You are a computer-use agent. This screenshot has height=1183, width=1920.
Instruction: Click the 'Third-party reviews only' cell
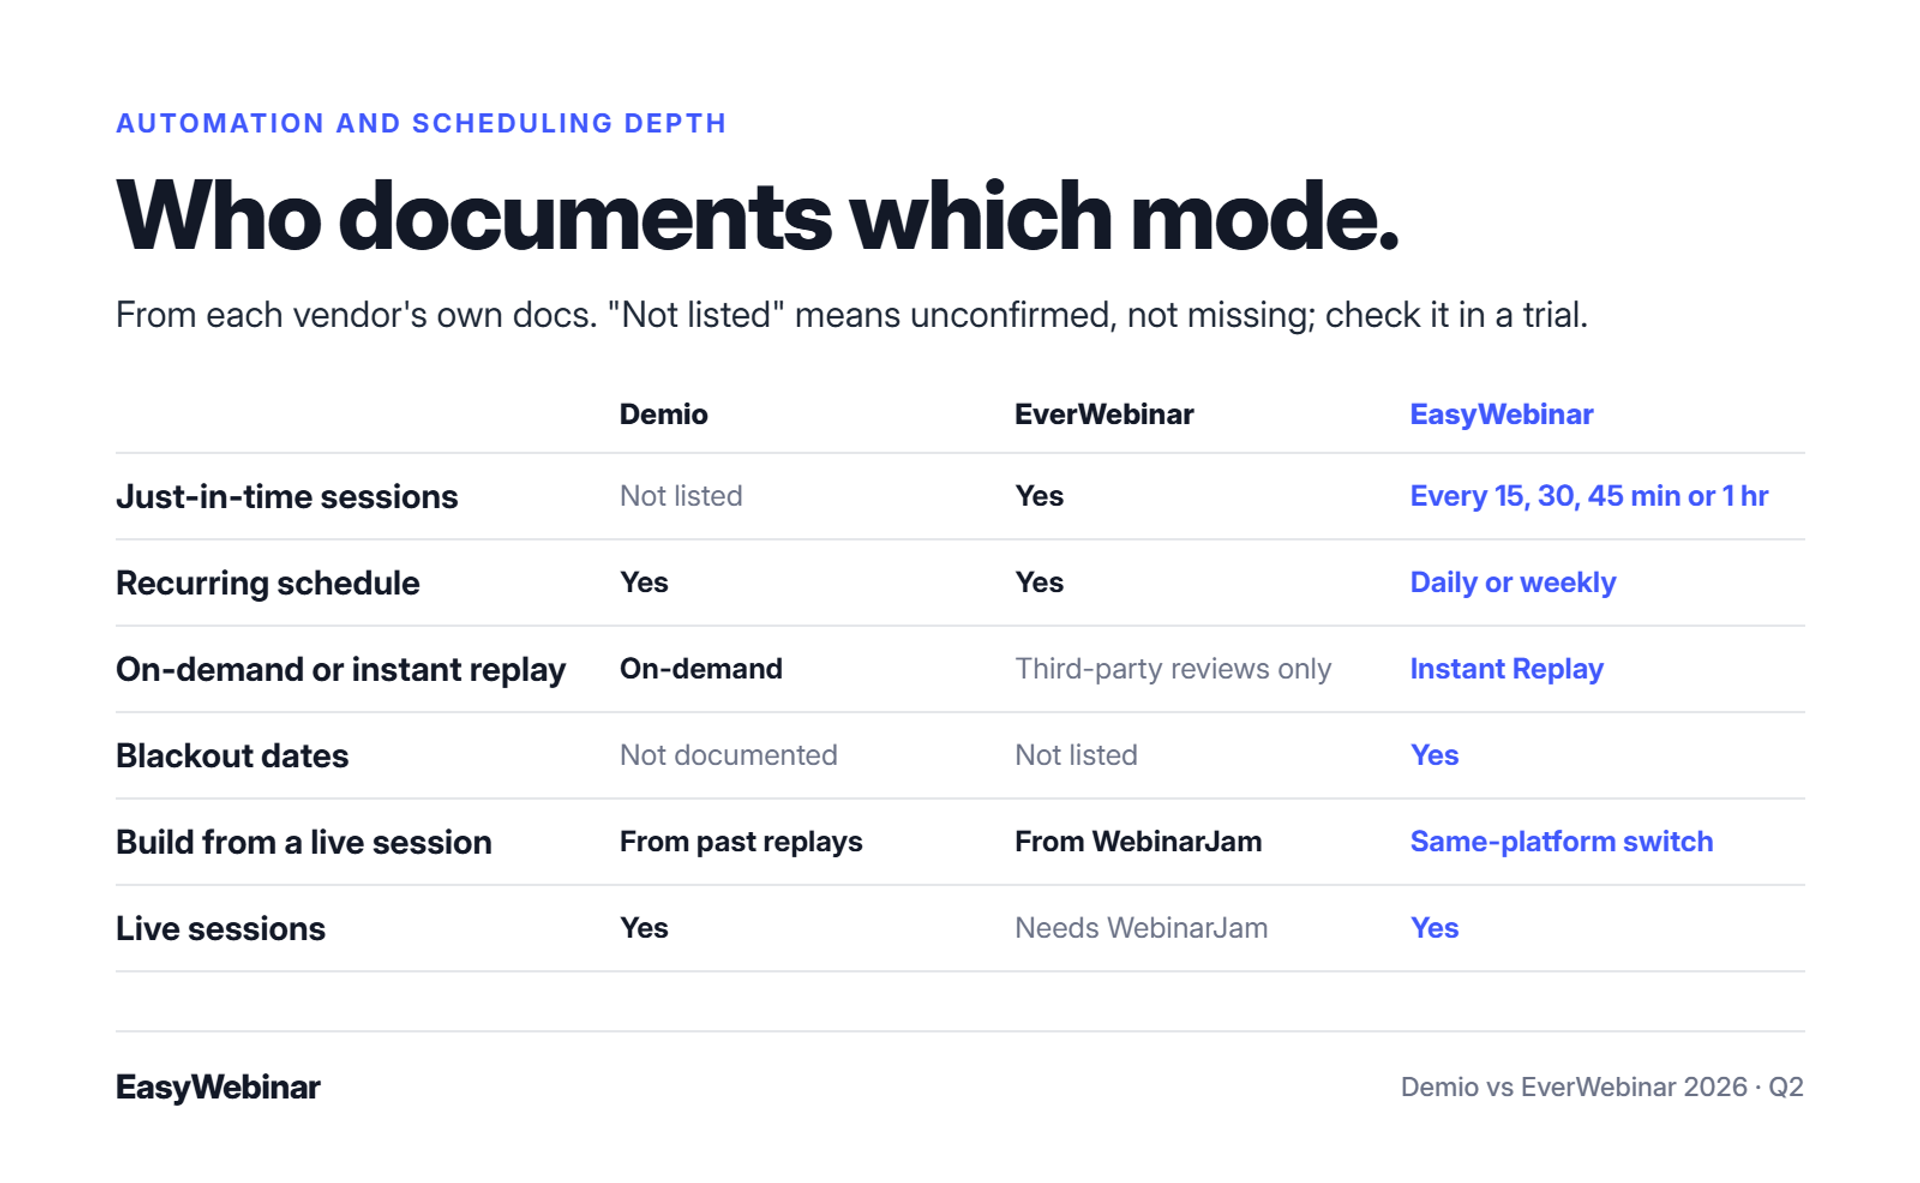[x=1173, y=669]
